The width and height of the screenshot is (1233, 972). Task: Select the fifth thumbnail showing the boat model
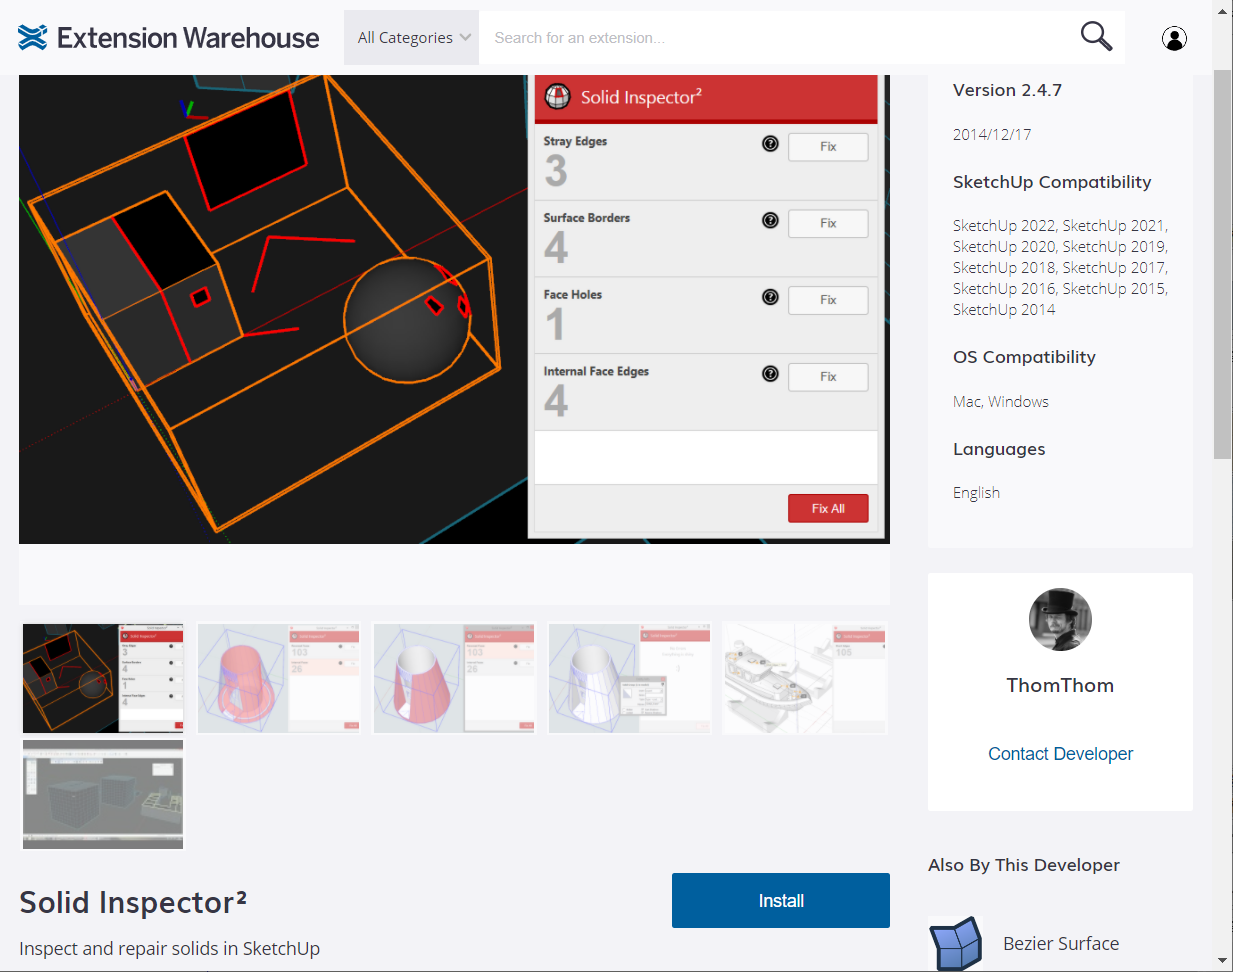[804, 678]
